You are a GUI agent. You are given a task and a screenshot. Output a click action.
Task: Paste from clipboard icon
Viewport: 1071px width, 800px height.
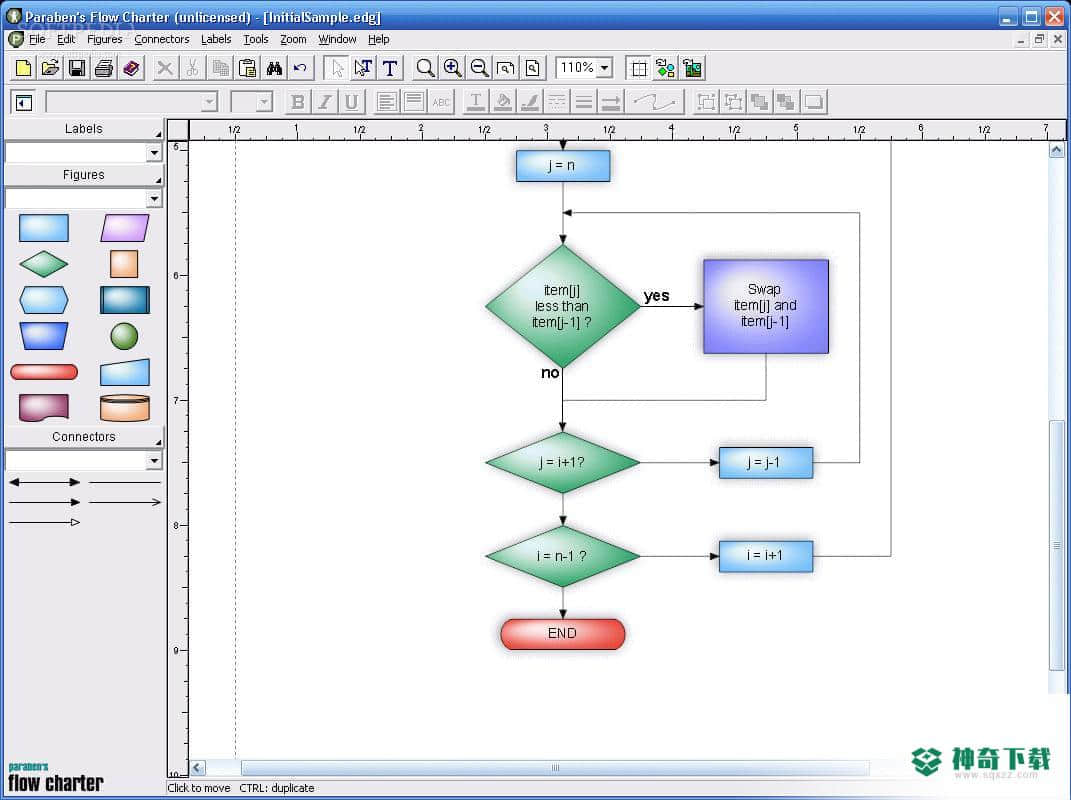pos(247,68)
